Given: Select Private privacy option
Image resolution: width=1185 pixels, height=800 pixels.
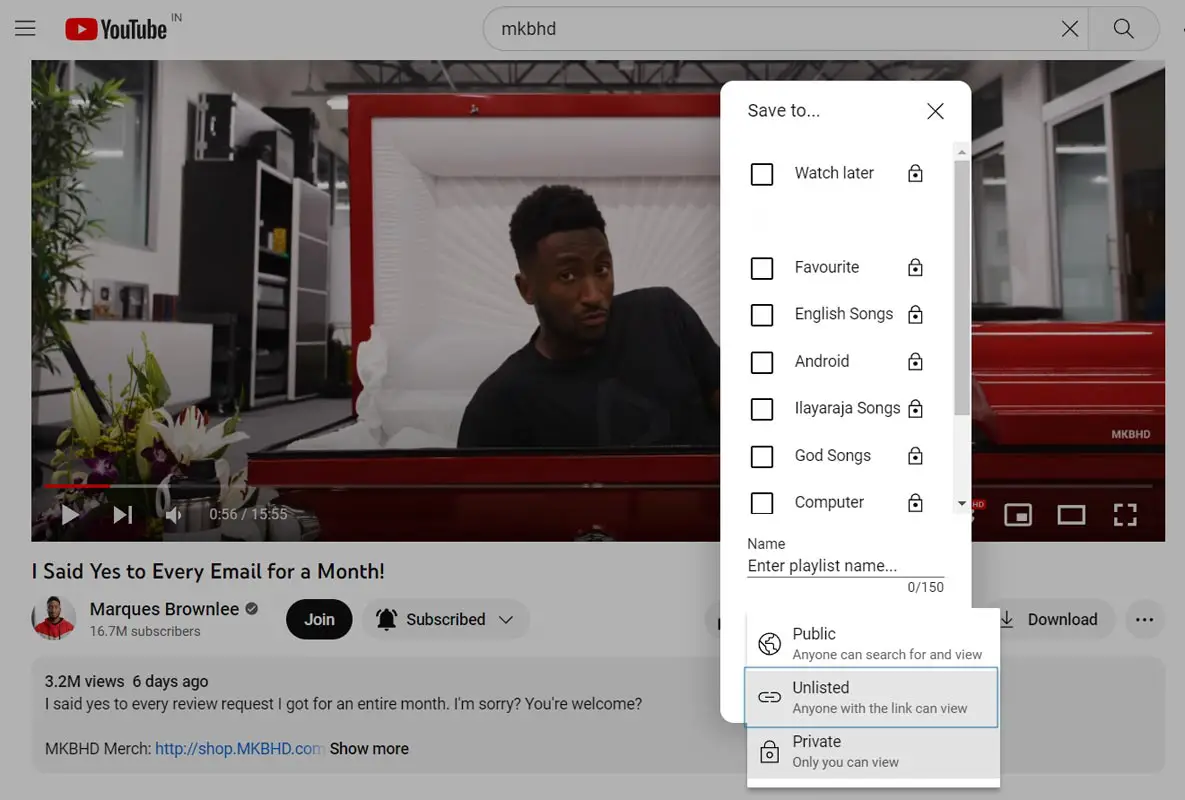Looking at the screenshot, I should [x=872, y=751].
